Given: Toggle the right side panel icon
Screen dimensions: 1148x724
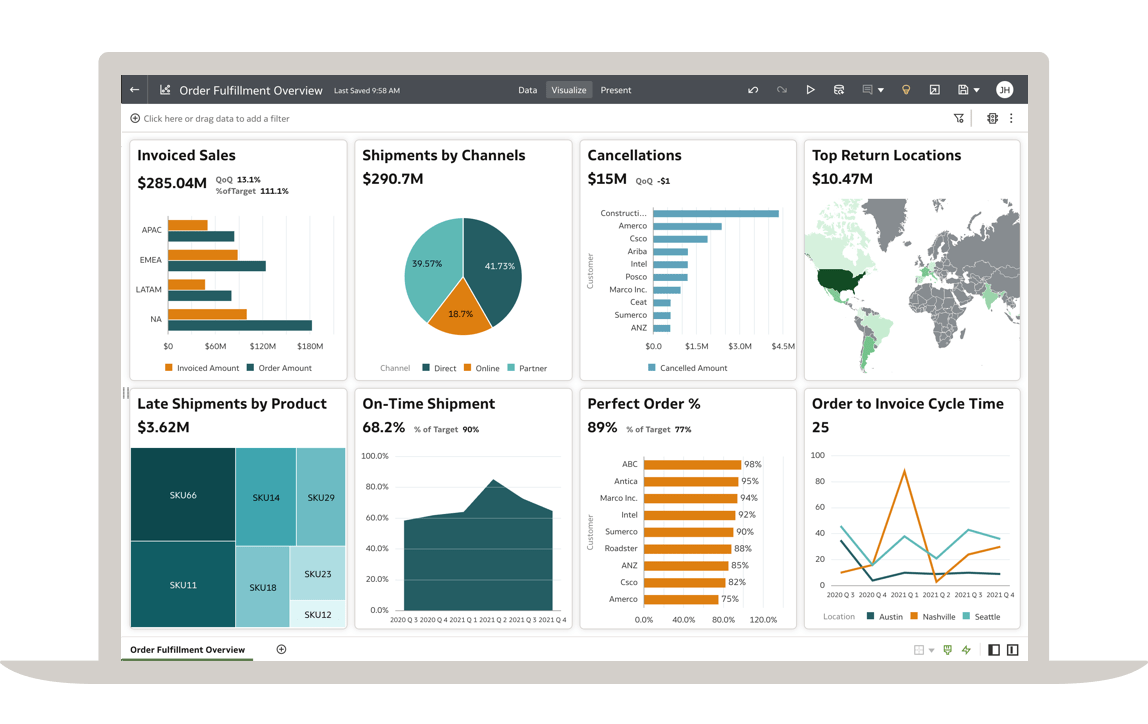Looking at the screenshot, I should coord(1012,650).
